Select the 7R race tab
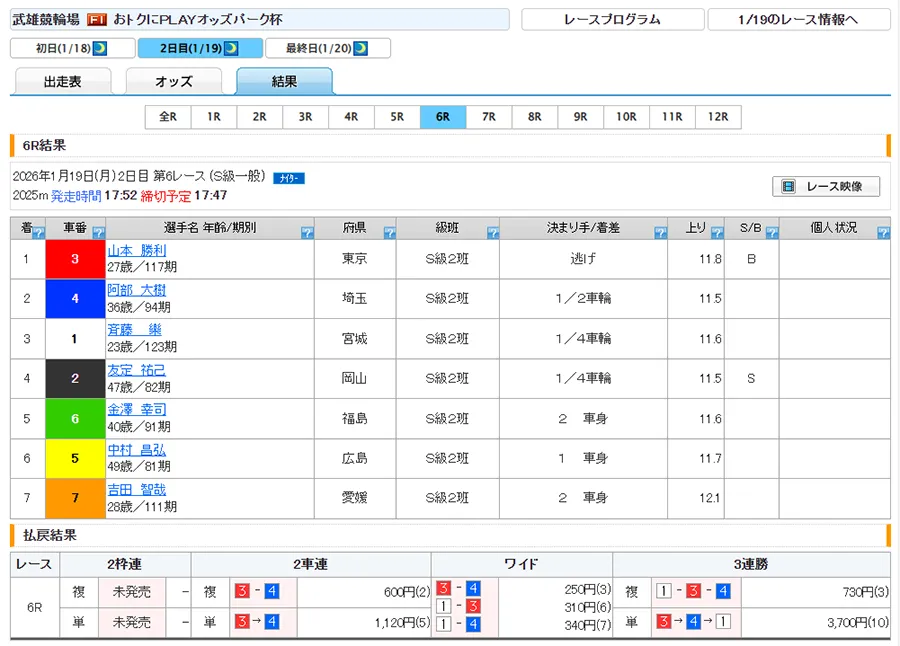The height and width of the screenshot is (646, 900). click(x=489, y=117)
